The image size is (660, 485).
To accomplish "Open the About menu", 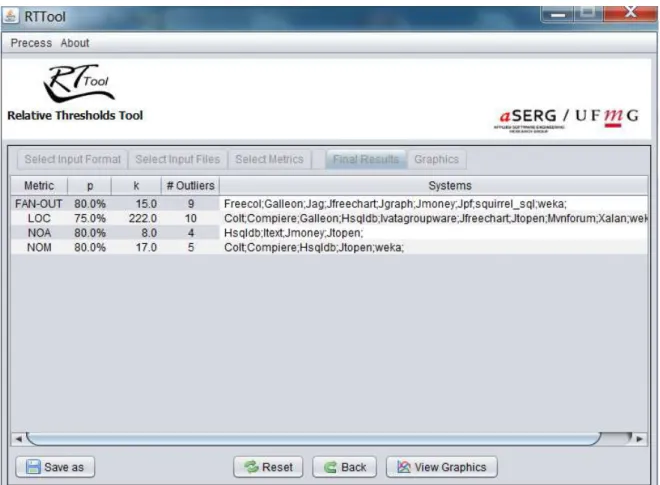I will tap(75, 43).
